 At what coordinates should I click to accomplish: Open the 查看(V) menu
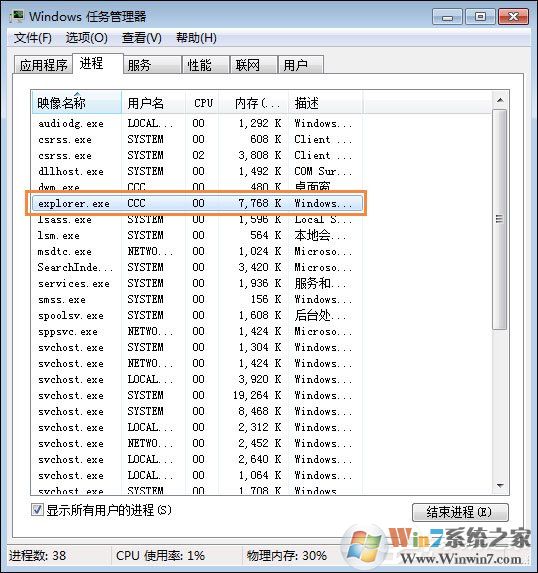(141, 38)
